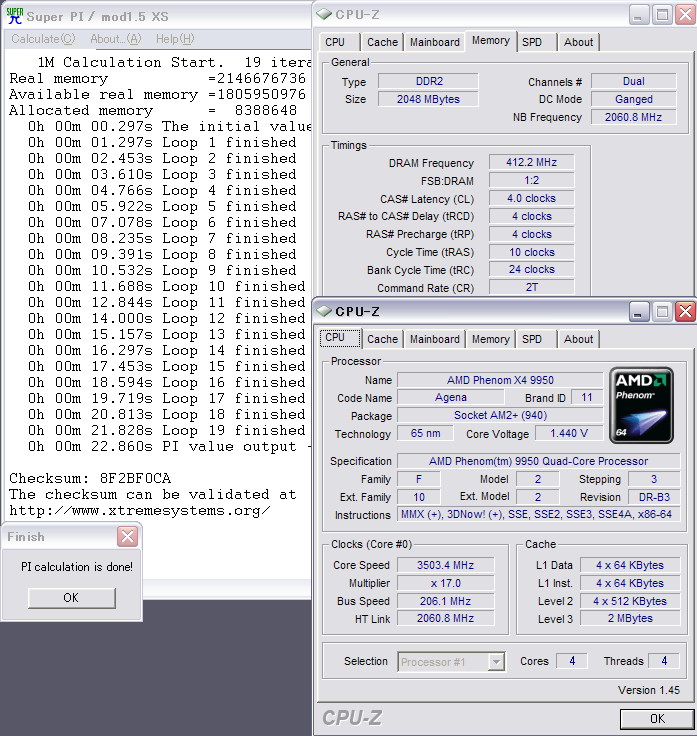Screen dimensions: 697x736
Task: Click the Socket AM2+ (940) package field
Action: point(500,415)
